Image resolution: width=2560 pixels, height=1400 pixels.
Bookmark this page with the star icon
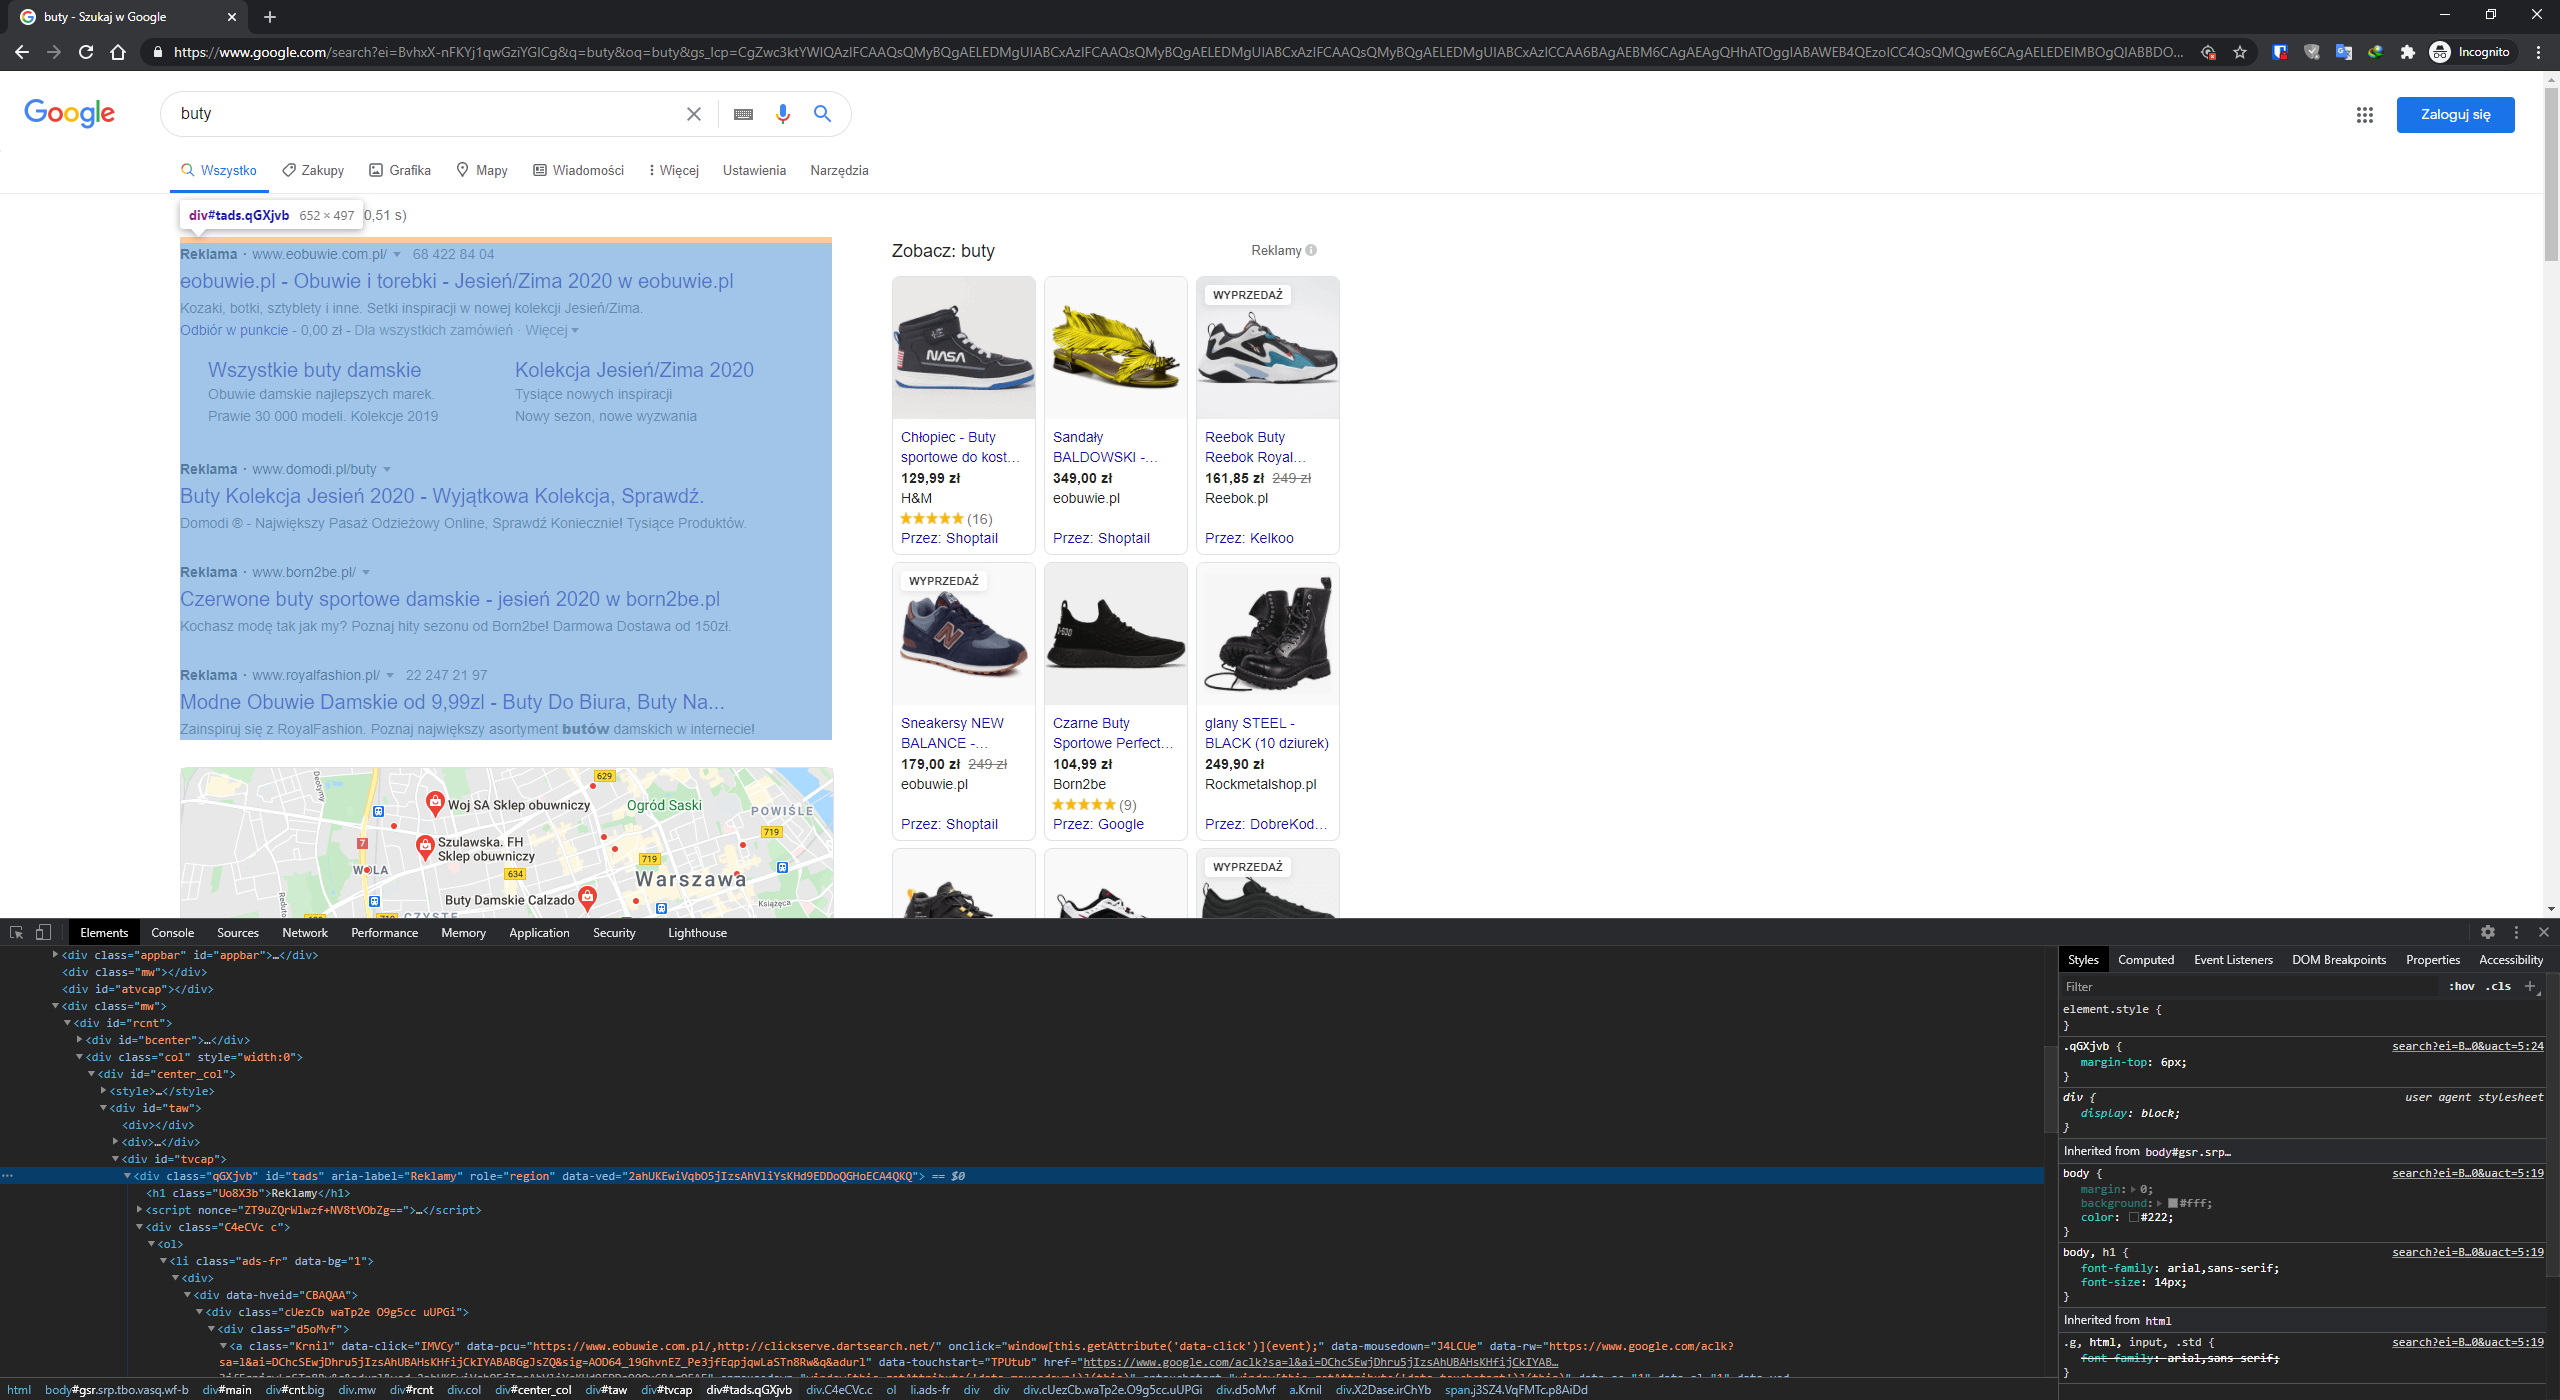pos(2240,51)
